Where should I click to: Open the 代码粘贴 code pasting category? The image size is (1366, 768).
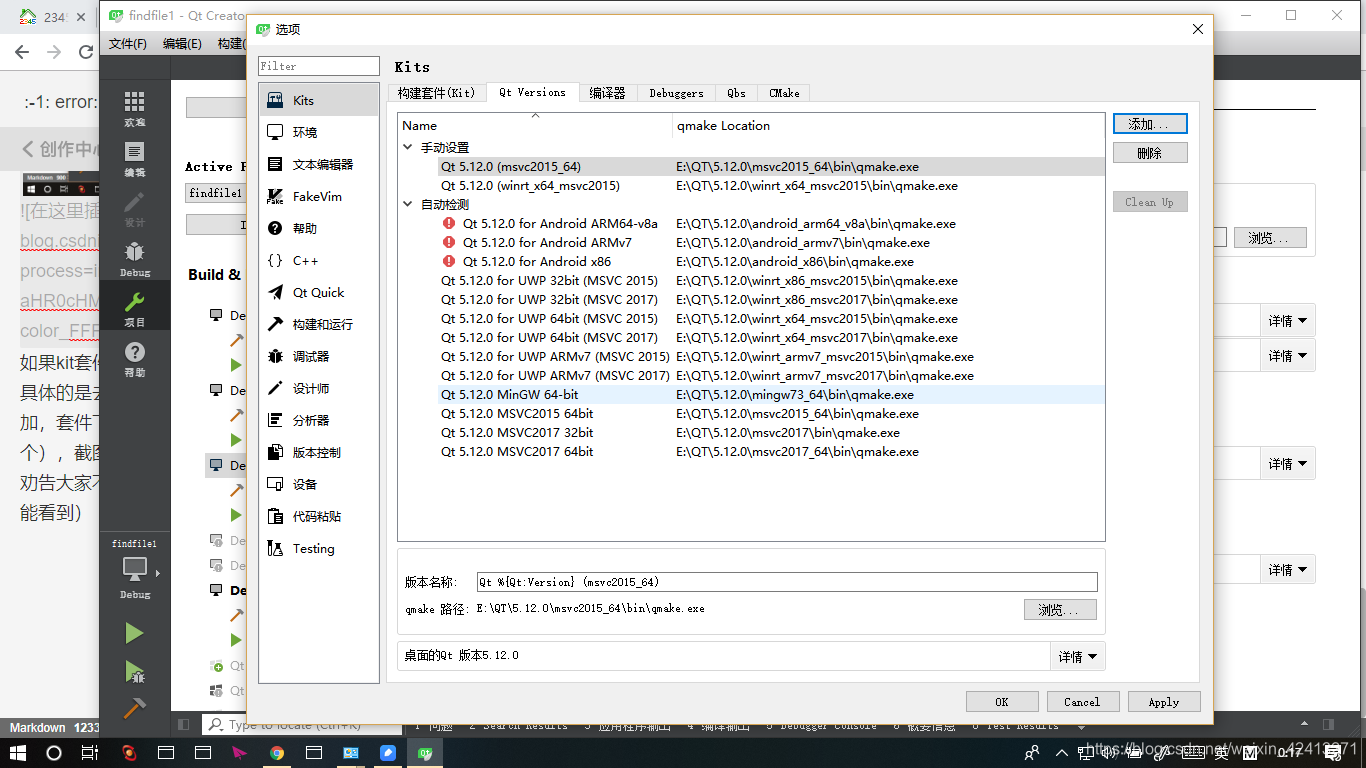pyautogui.click(x=318, y=516)
